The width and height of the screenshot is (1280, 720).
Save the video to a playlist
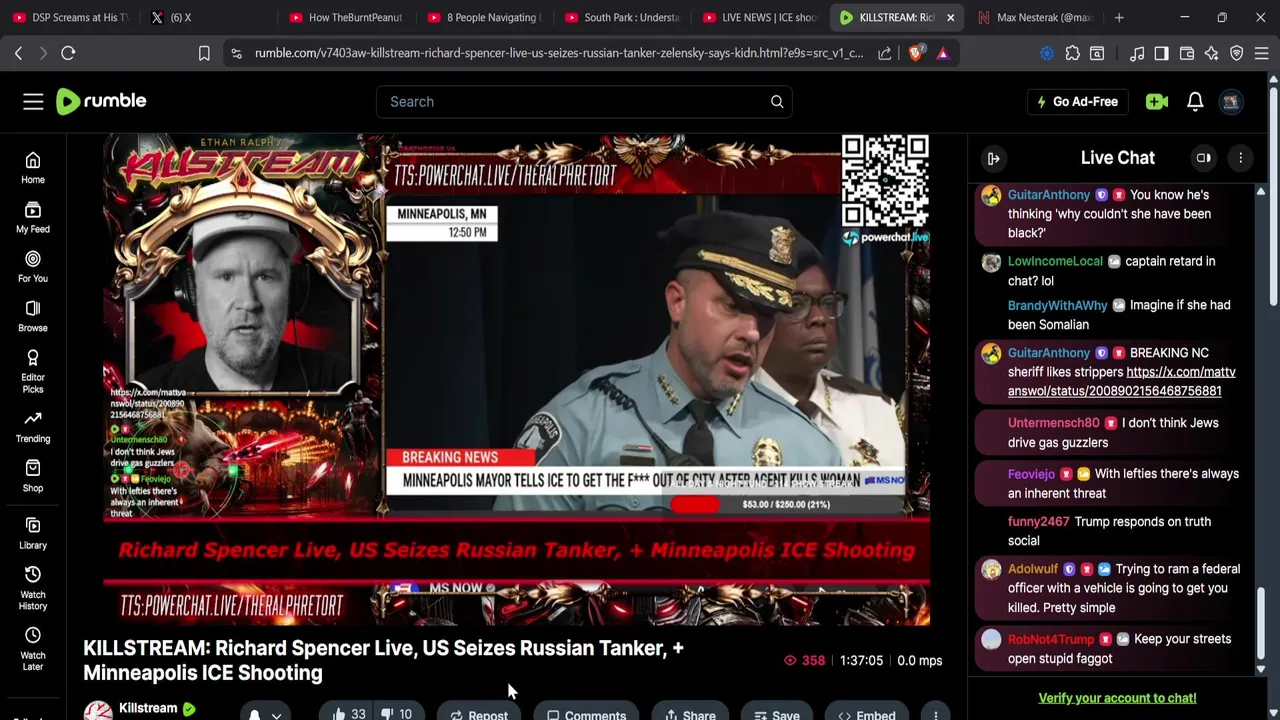pyautogui.click(x=776, y=714)
